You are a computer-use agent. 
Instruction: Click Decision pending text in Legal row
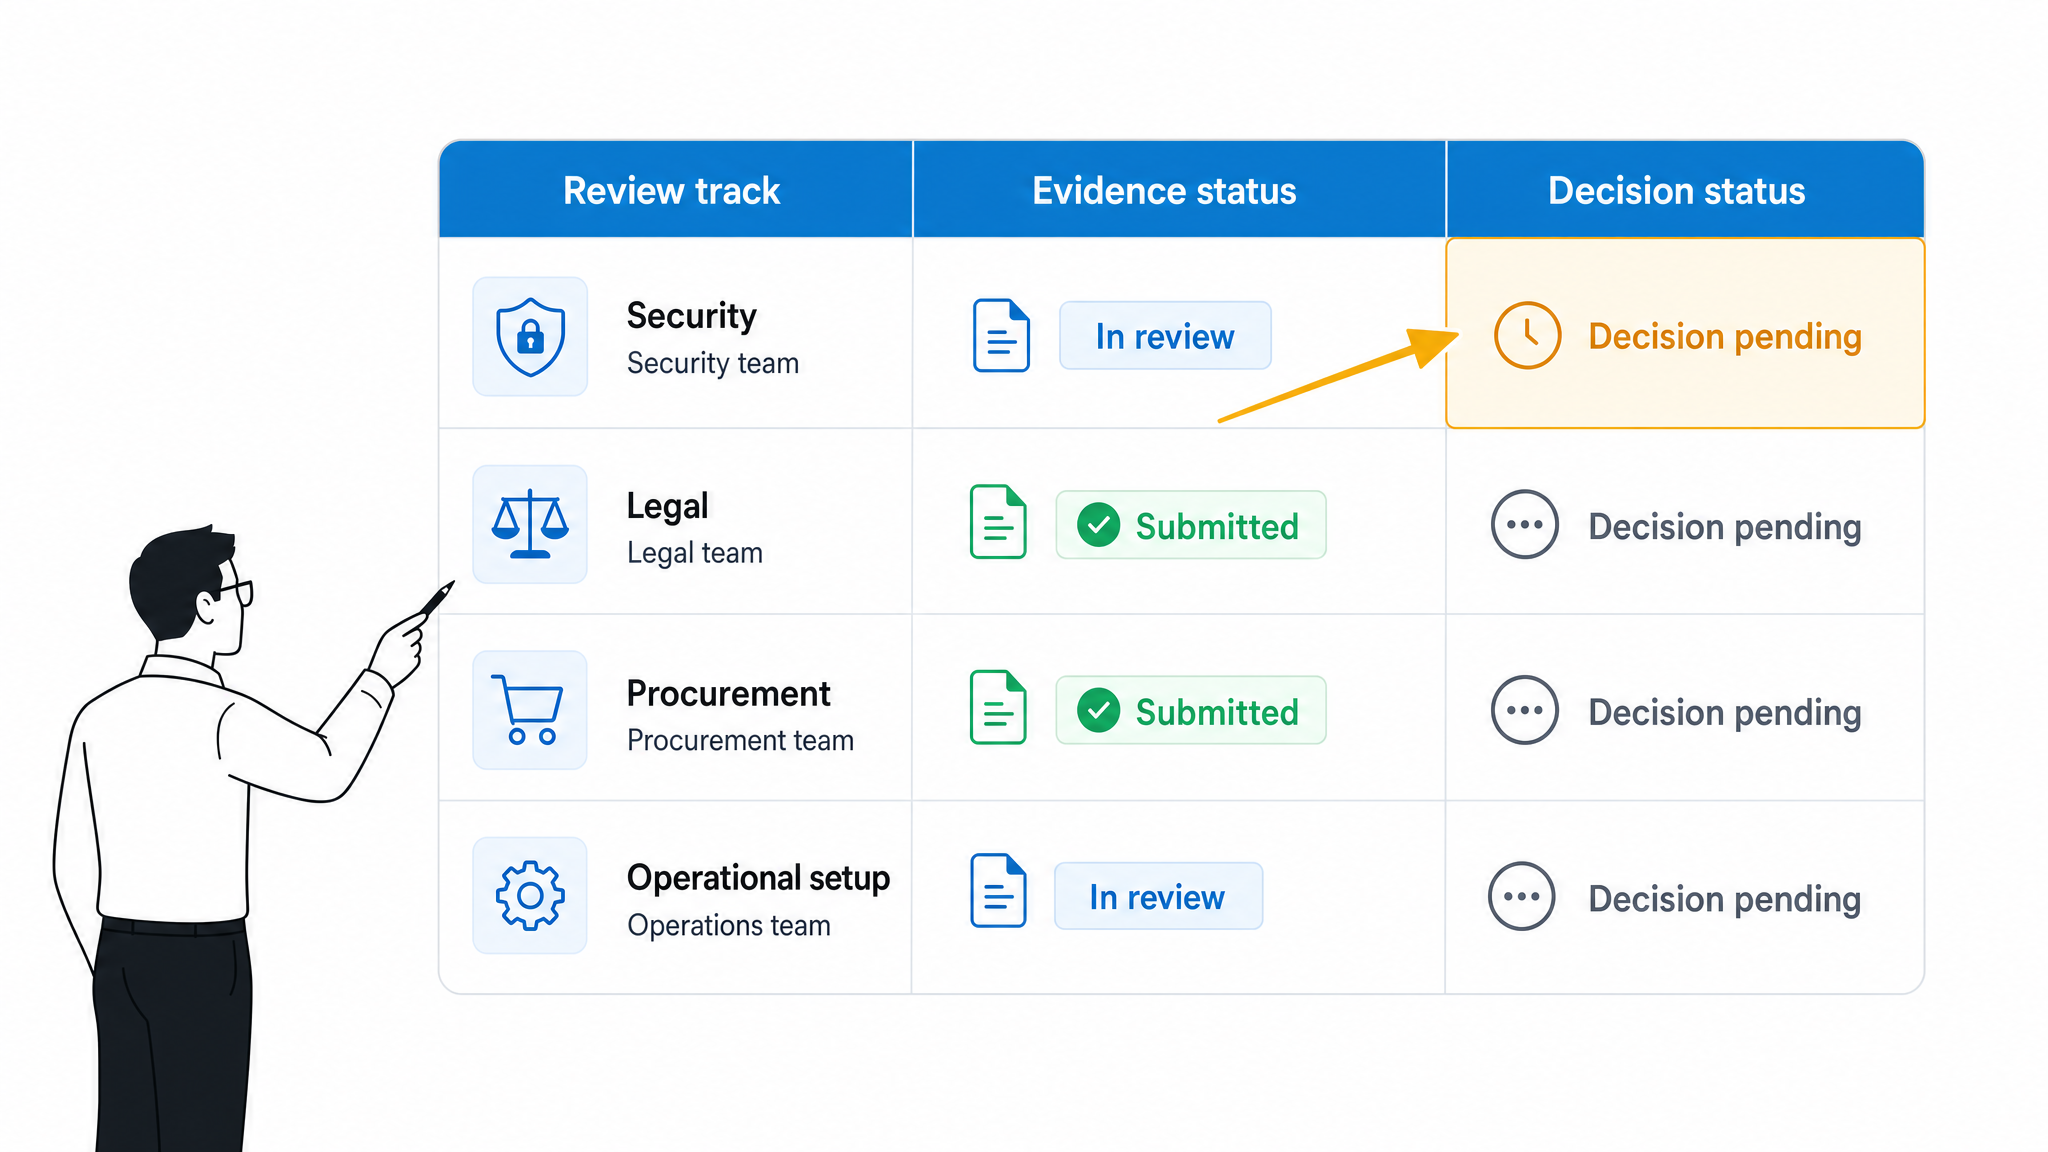(x=1725, y=527)
